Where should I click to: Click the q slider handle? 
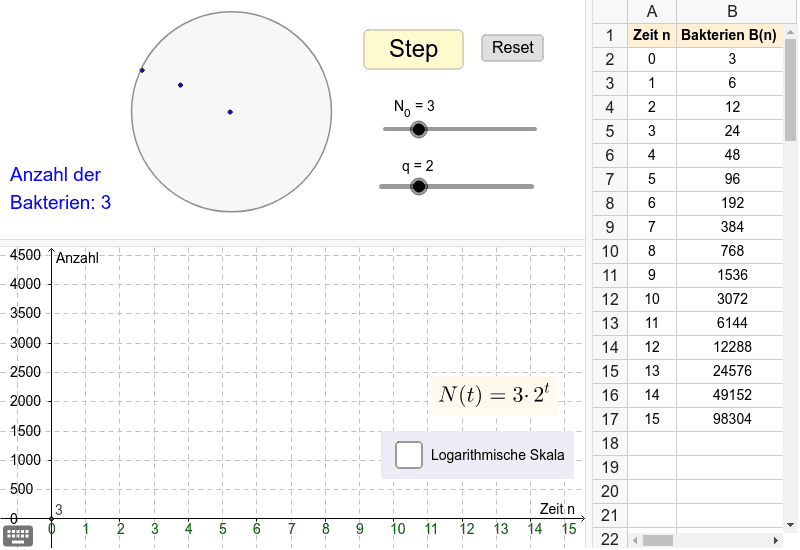click(x=419, y=186)
